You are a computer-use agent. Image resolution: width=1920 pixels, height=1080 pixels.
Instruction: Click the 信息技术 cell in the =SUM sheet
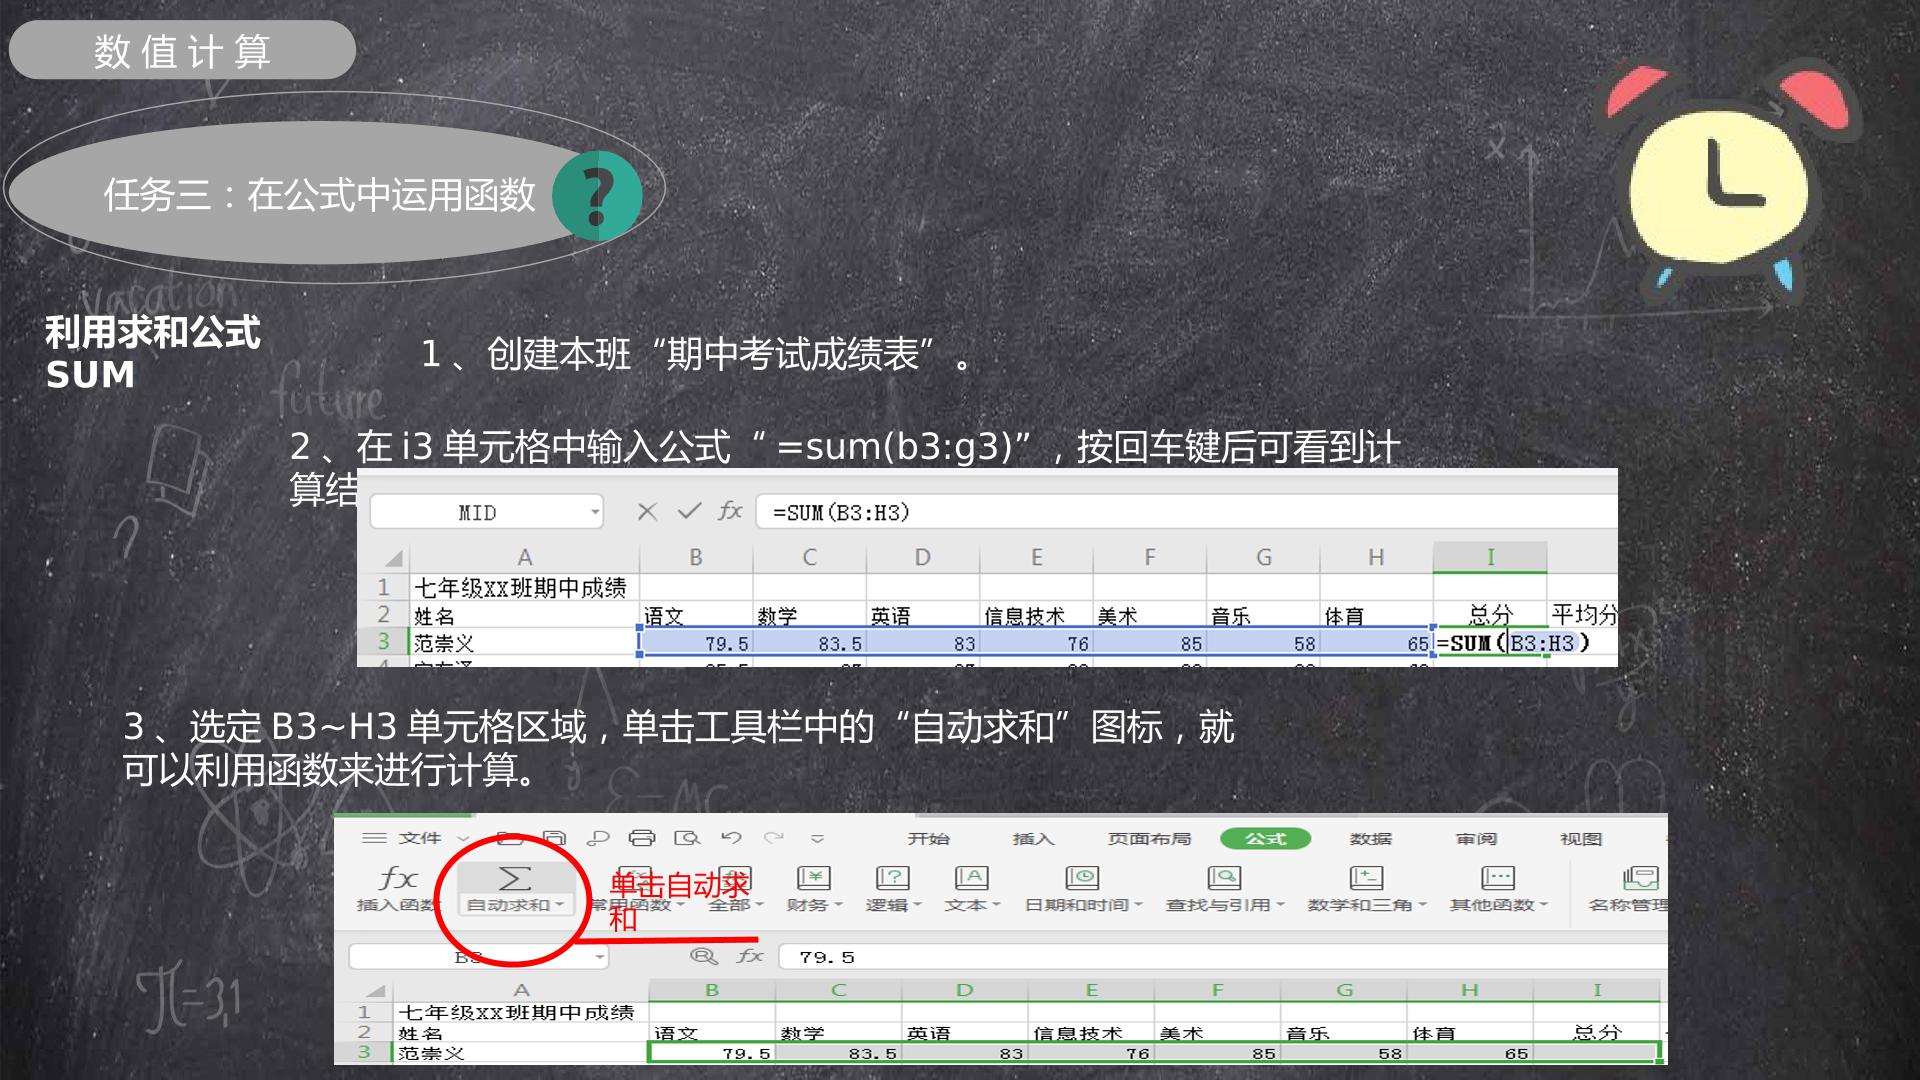pyautogui.click(x=1037, y=615)
